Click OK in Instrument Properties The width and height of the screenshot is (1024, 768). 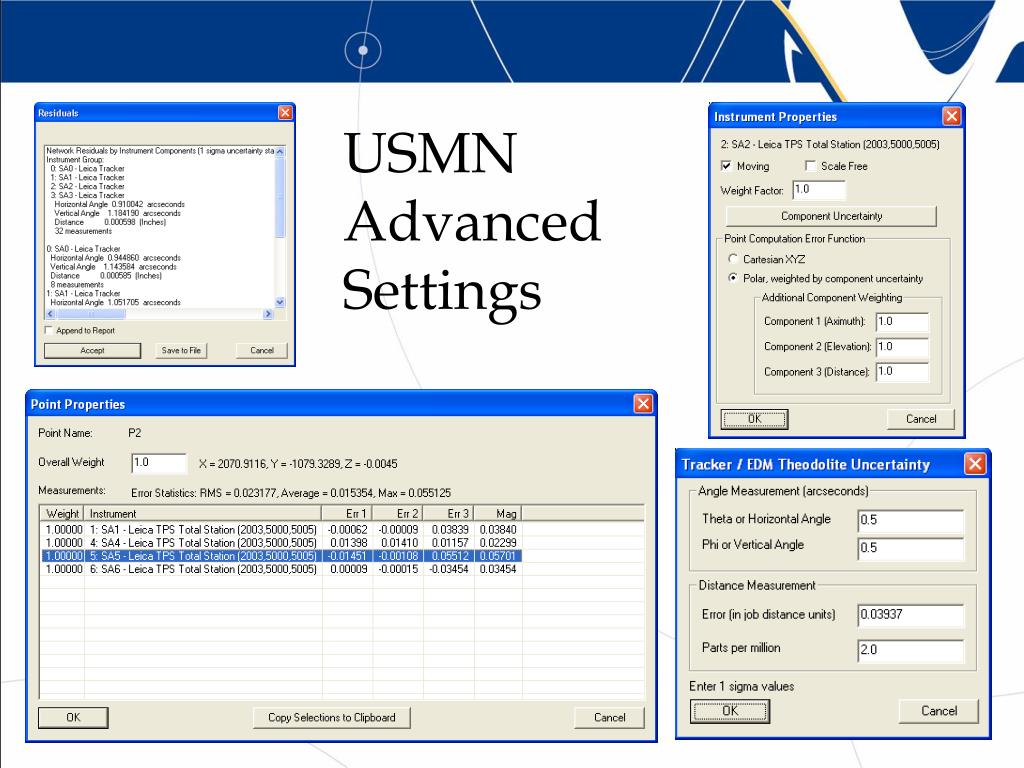[x=754, y=419]
